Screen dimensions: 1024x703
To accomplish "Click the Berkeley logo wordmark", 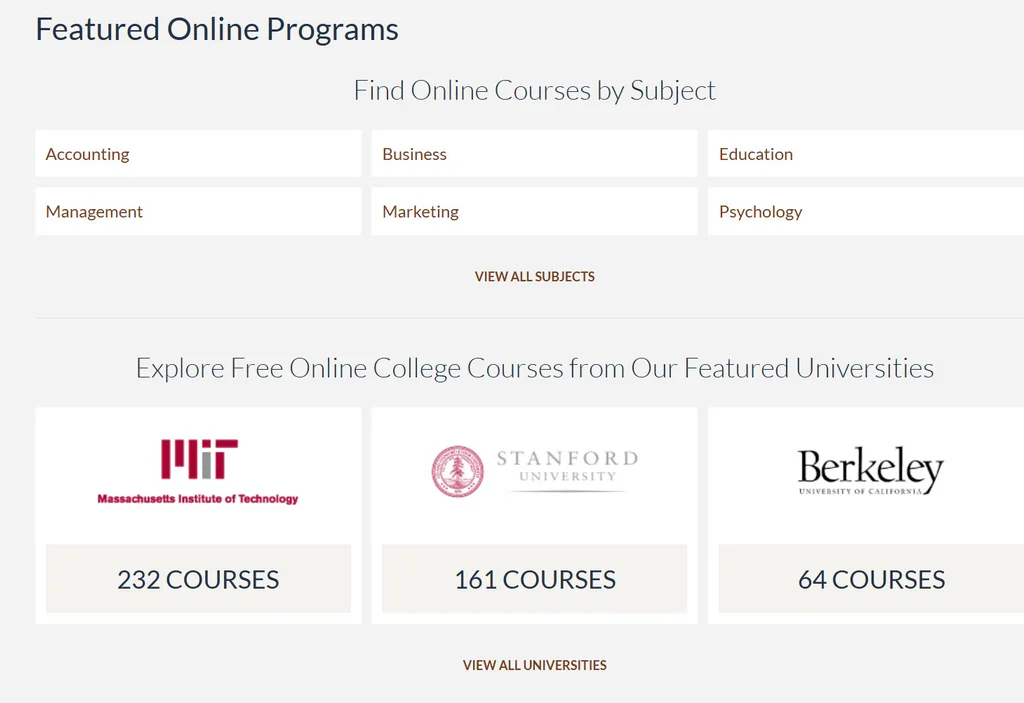I will [x=870, y=466].
